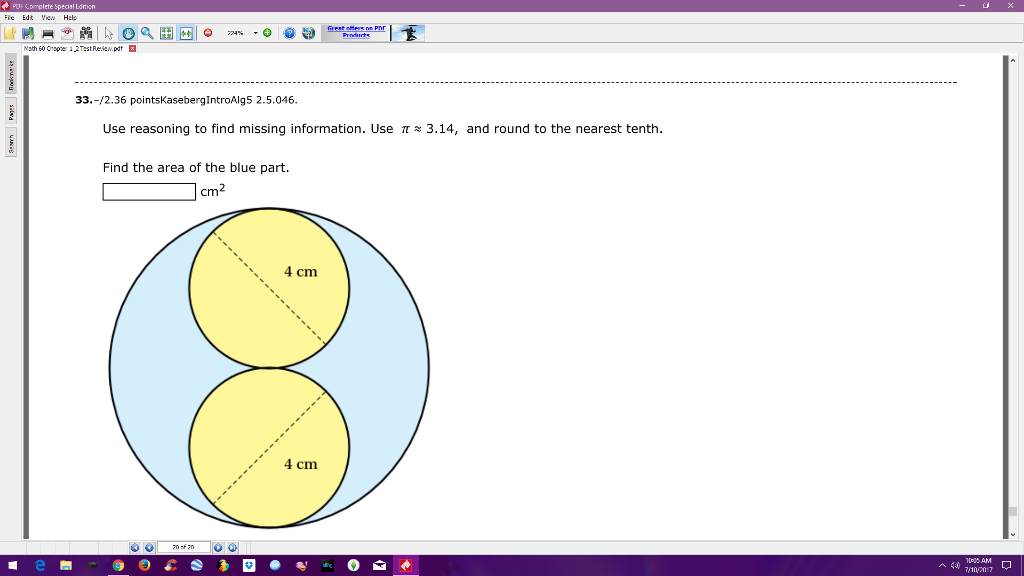Screen dimensions: 1024x576
Task: Select the Hand pan tool
Action: click(x=128, y=31)
